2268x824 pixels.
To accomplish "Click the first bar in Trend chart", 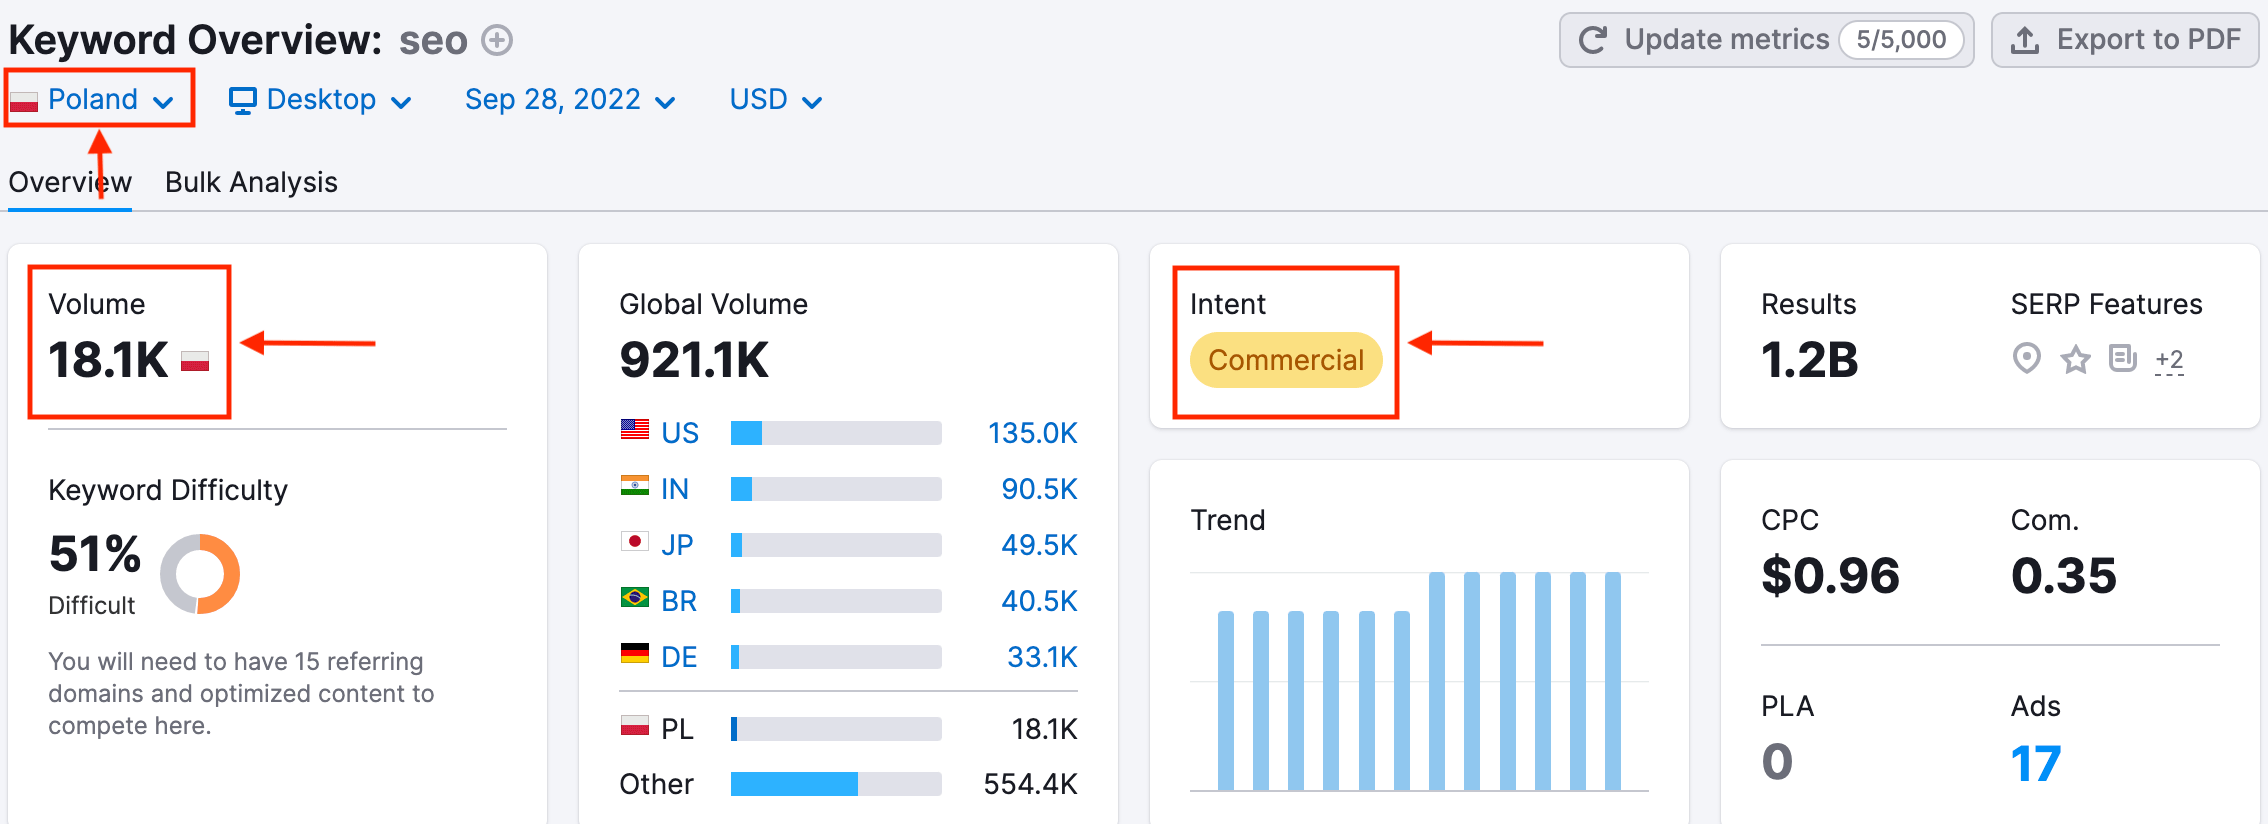I will [x=1226, y=701].
